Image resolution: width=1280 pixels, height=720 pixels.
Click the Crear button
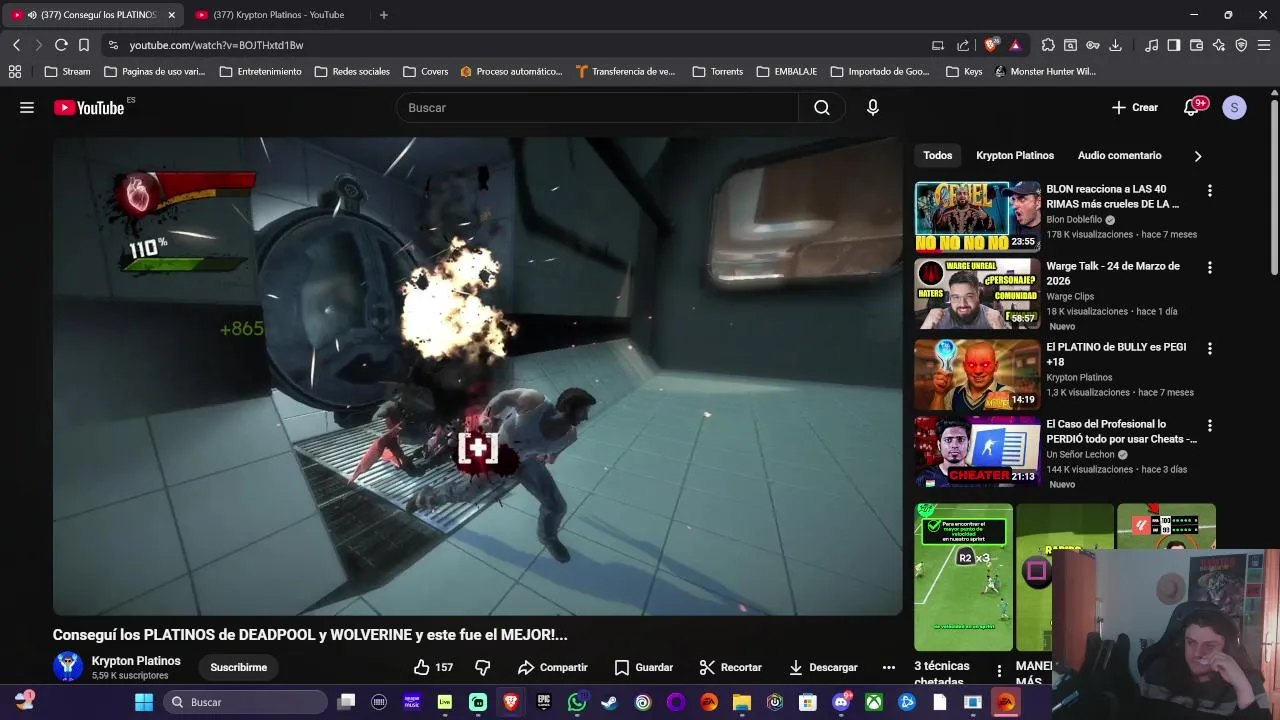pos(1134,108)
